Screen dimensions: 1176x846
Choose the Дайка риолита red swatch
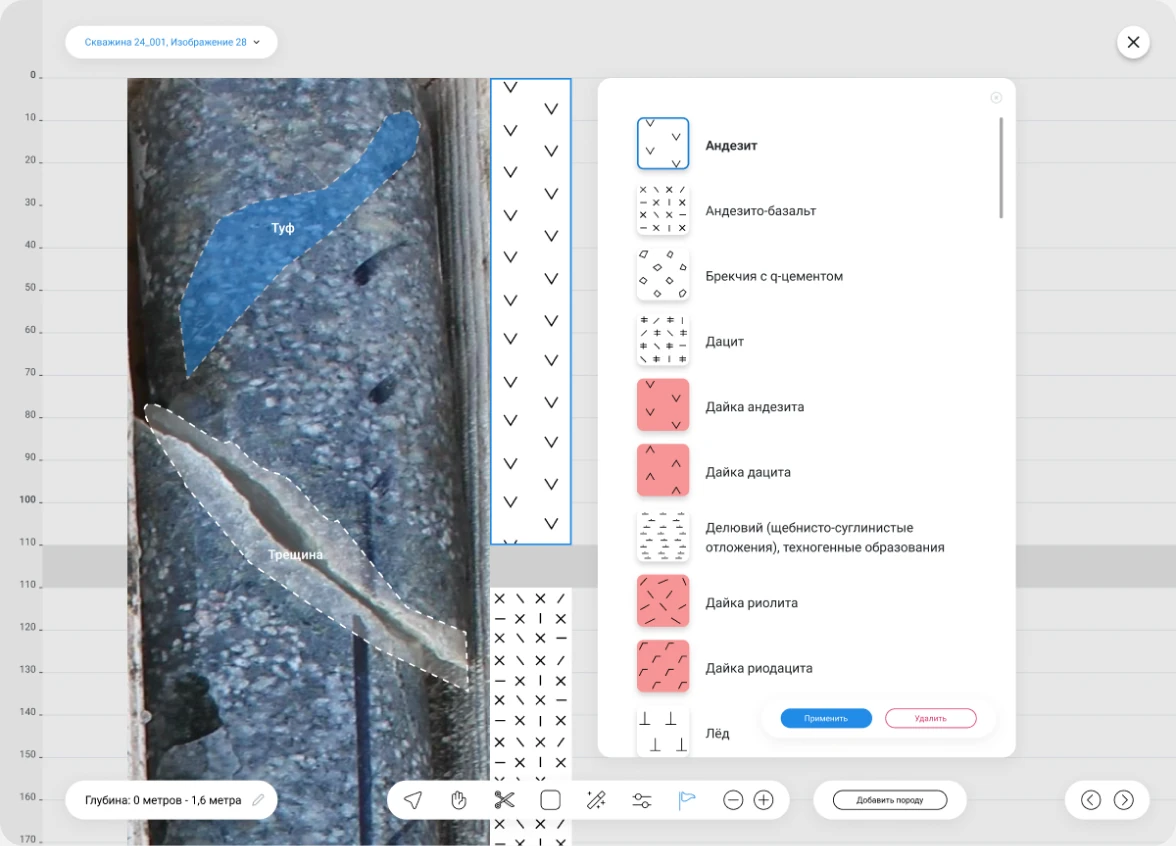coord(663,602)
